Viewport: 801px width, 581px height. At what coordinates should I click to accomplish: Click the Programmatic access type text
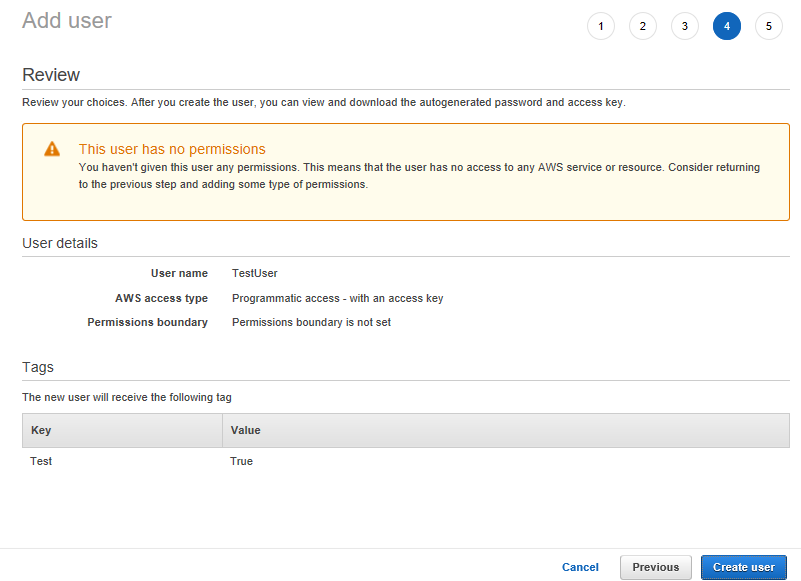point(337,298)
